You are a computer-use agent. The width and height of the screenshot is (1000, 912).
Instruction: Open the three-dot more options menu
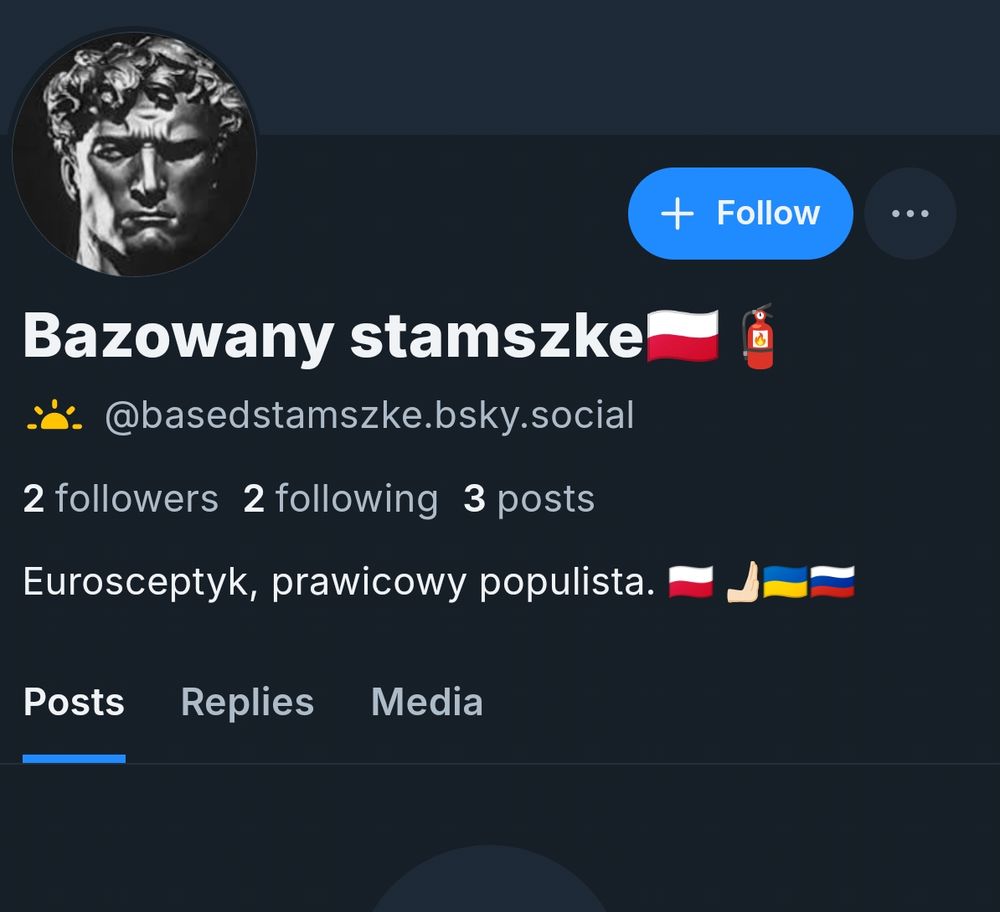click(910, 214)
